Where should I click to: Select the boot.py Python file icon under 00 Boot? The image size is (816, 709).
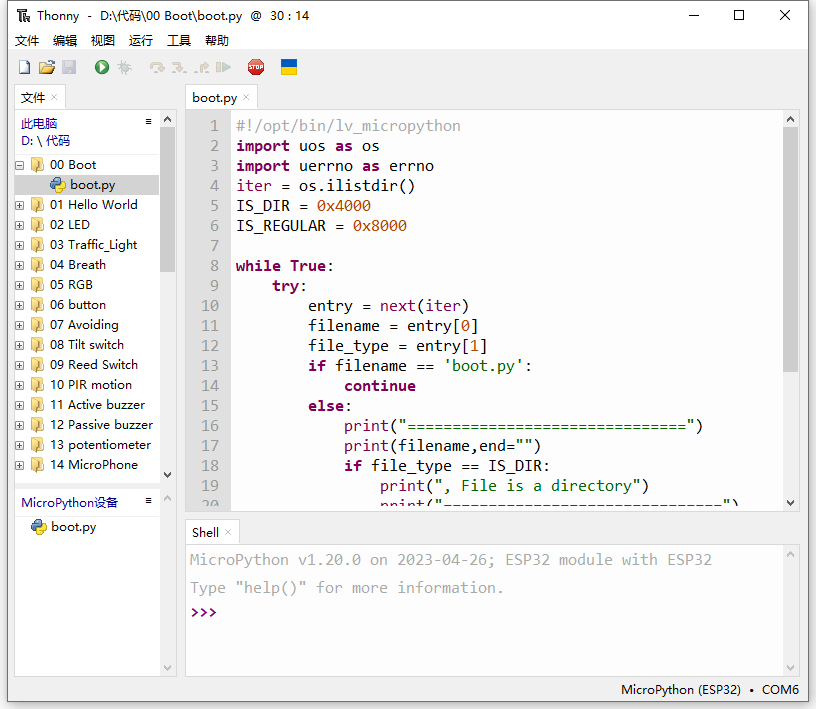point(57,185)
